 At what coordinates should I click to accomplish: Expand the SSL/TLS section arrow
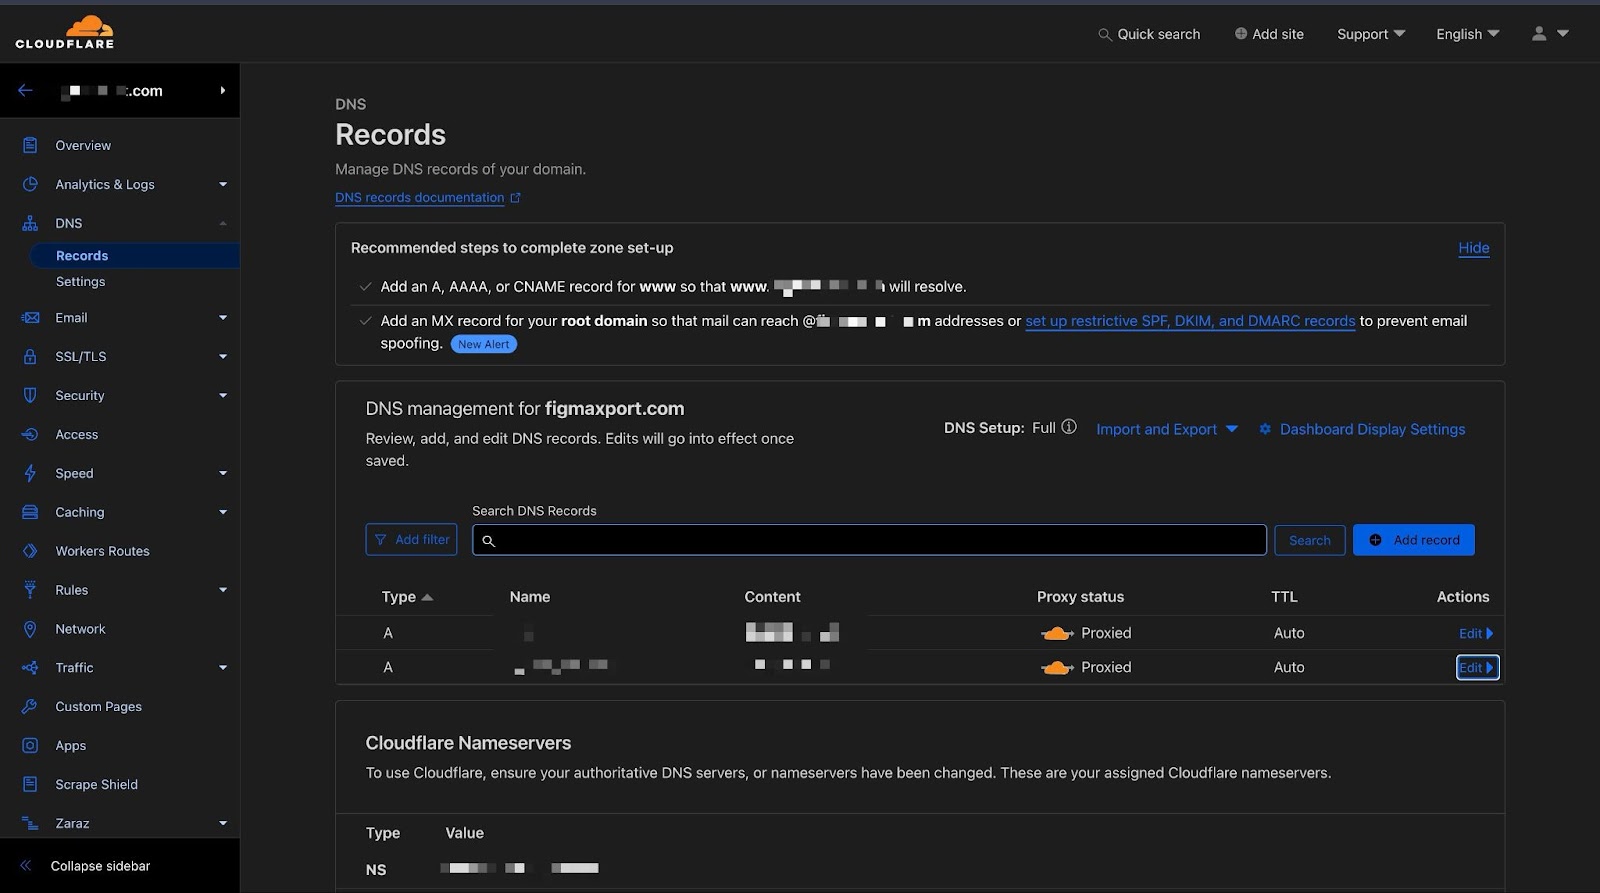tap(223, 356)
